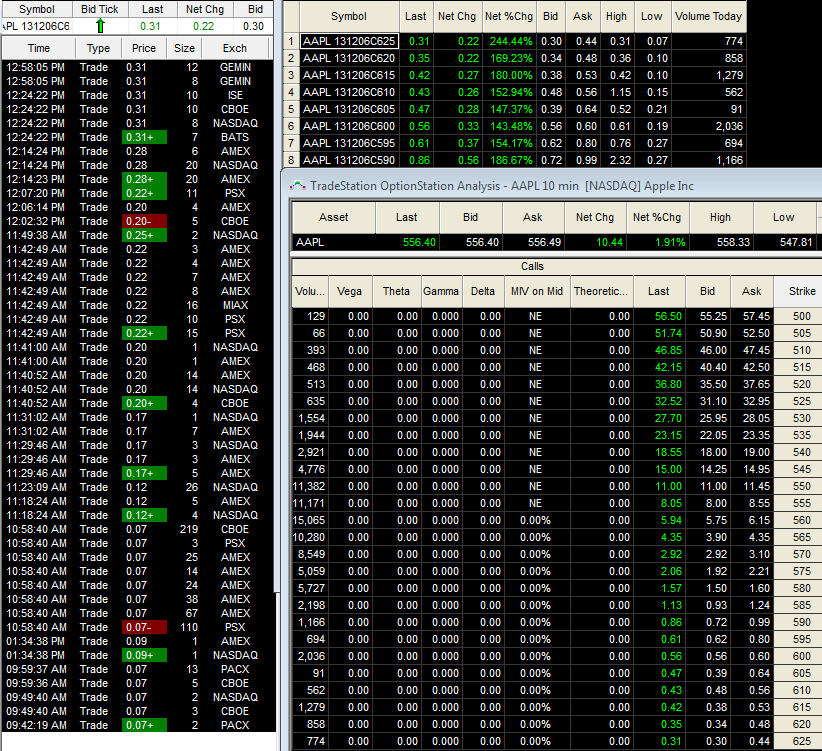The width and height of the screenshot is (822, 751).
Task: Click the 219 size CBOE trade row
Action: click(138, 529)
